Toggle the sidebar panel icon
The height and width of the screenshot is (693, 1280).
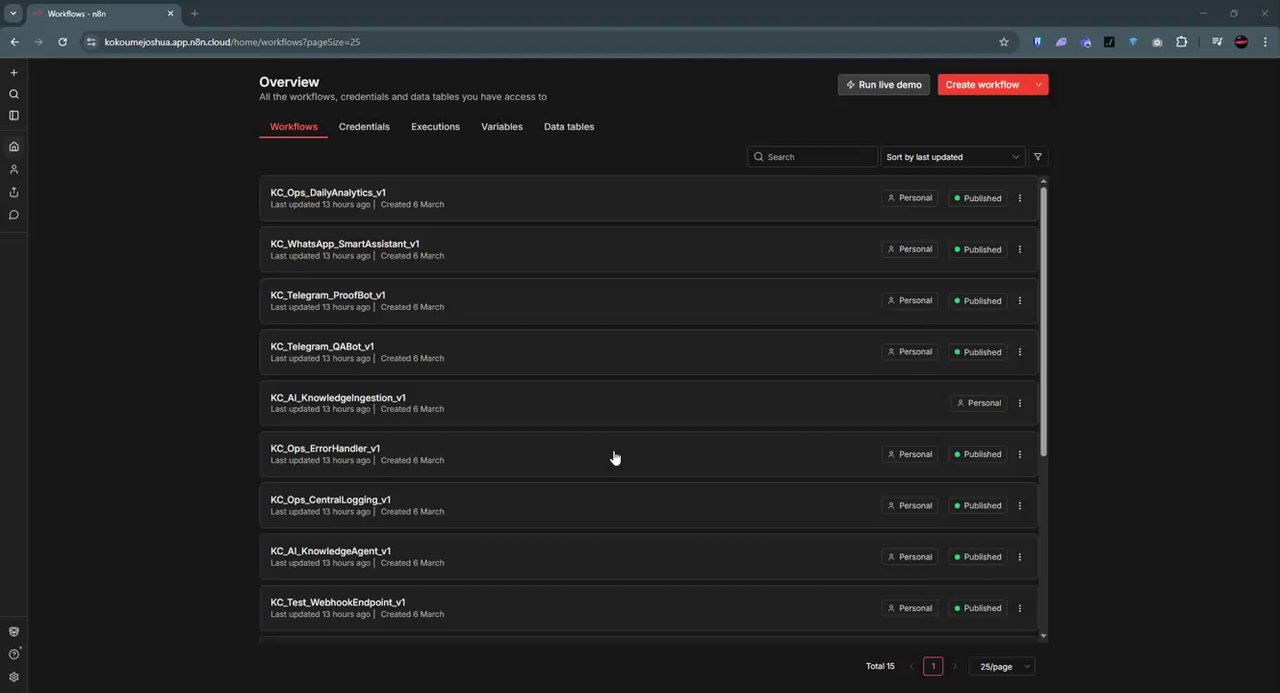click(14, 115)
